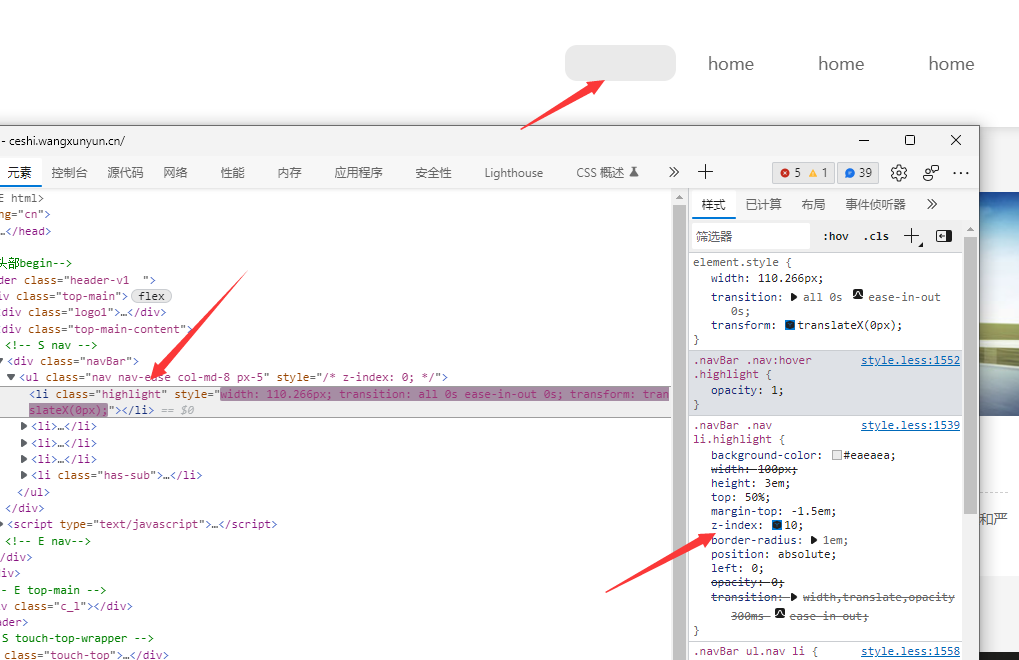Add a new DevTools tool tab with plus
The width and height of the screenshot is (1019, 660).
[x=705, y=172]
